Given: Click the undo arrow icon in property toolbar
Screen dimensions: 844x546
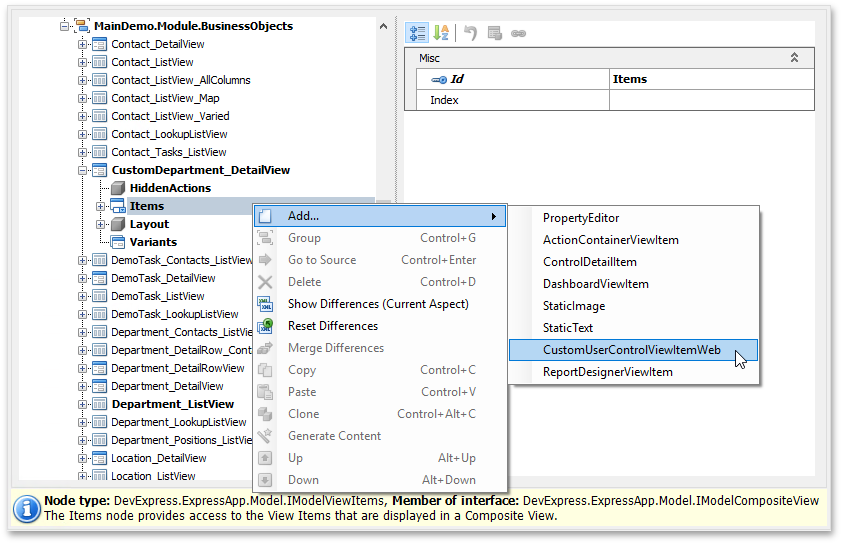Looking at the screenshot, I should point(470,33).
